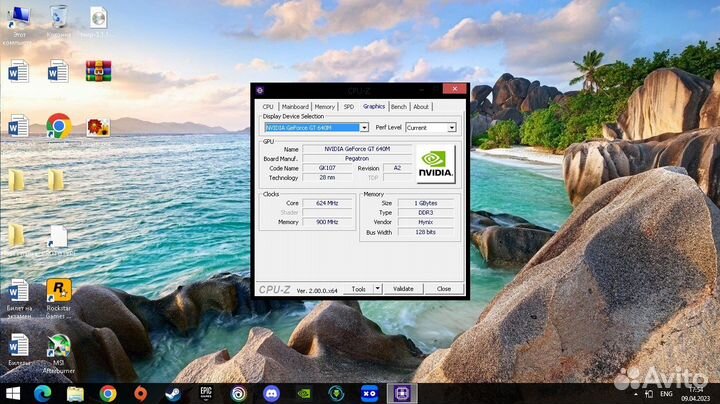Close the CPU-Z window with red X

(455, 89)
